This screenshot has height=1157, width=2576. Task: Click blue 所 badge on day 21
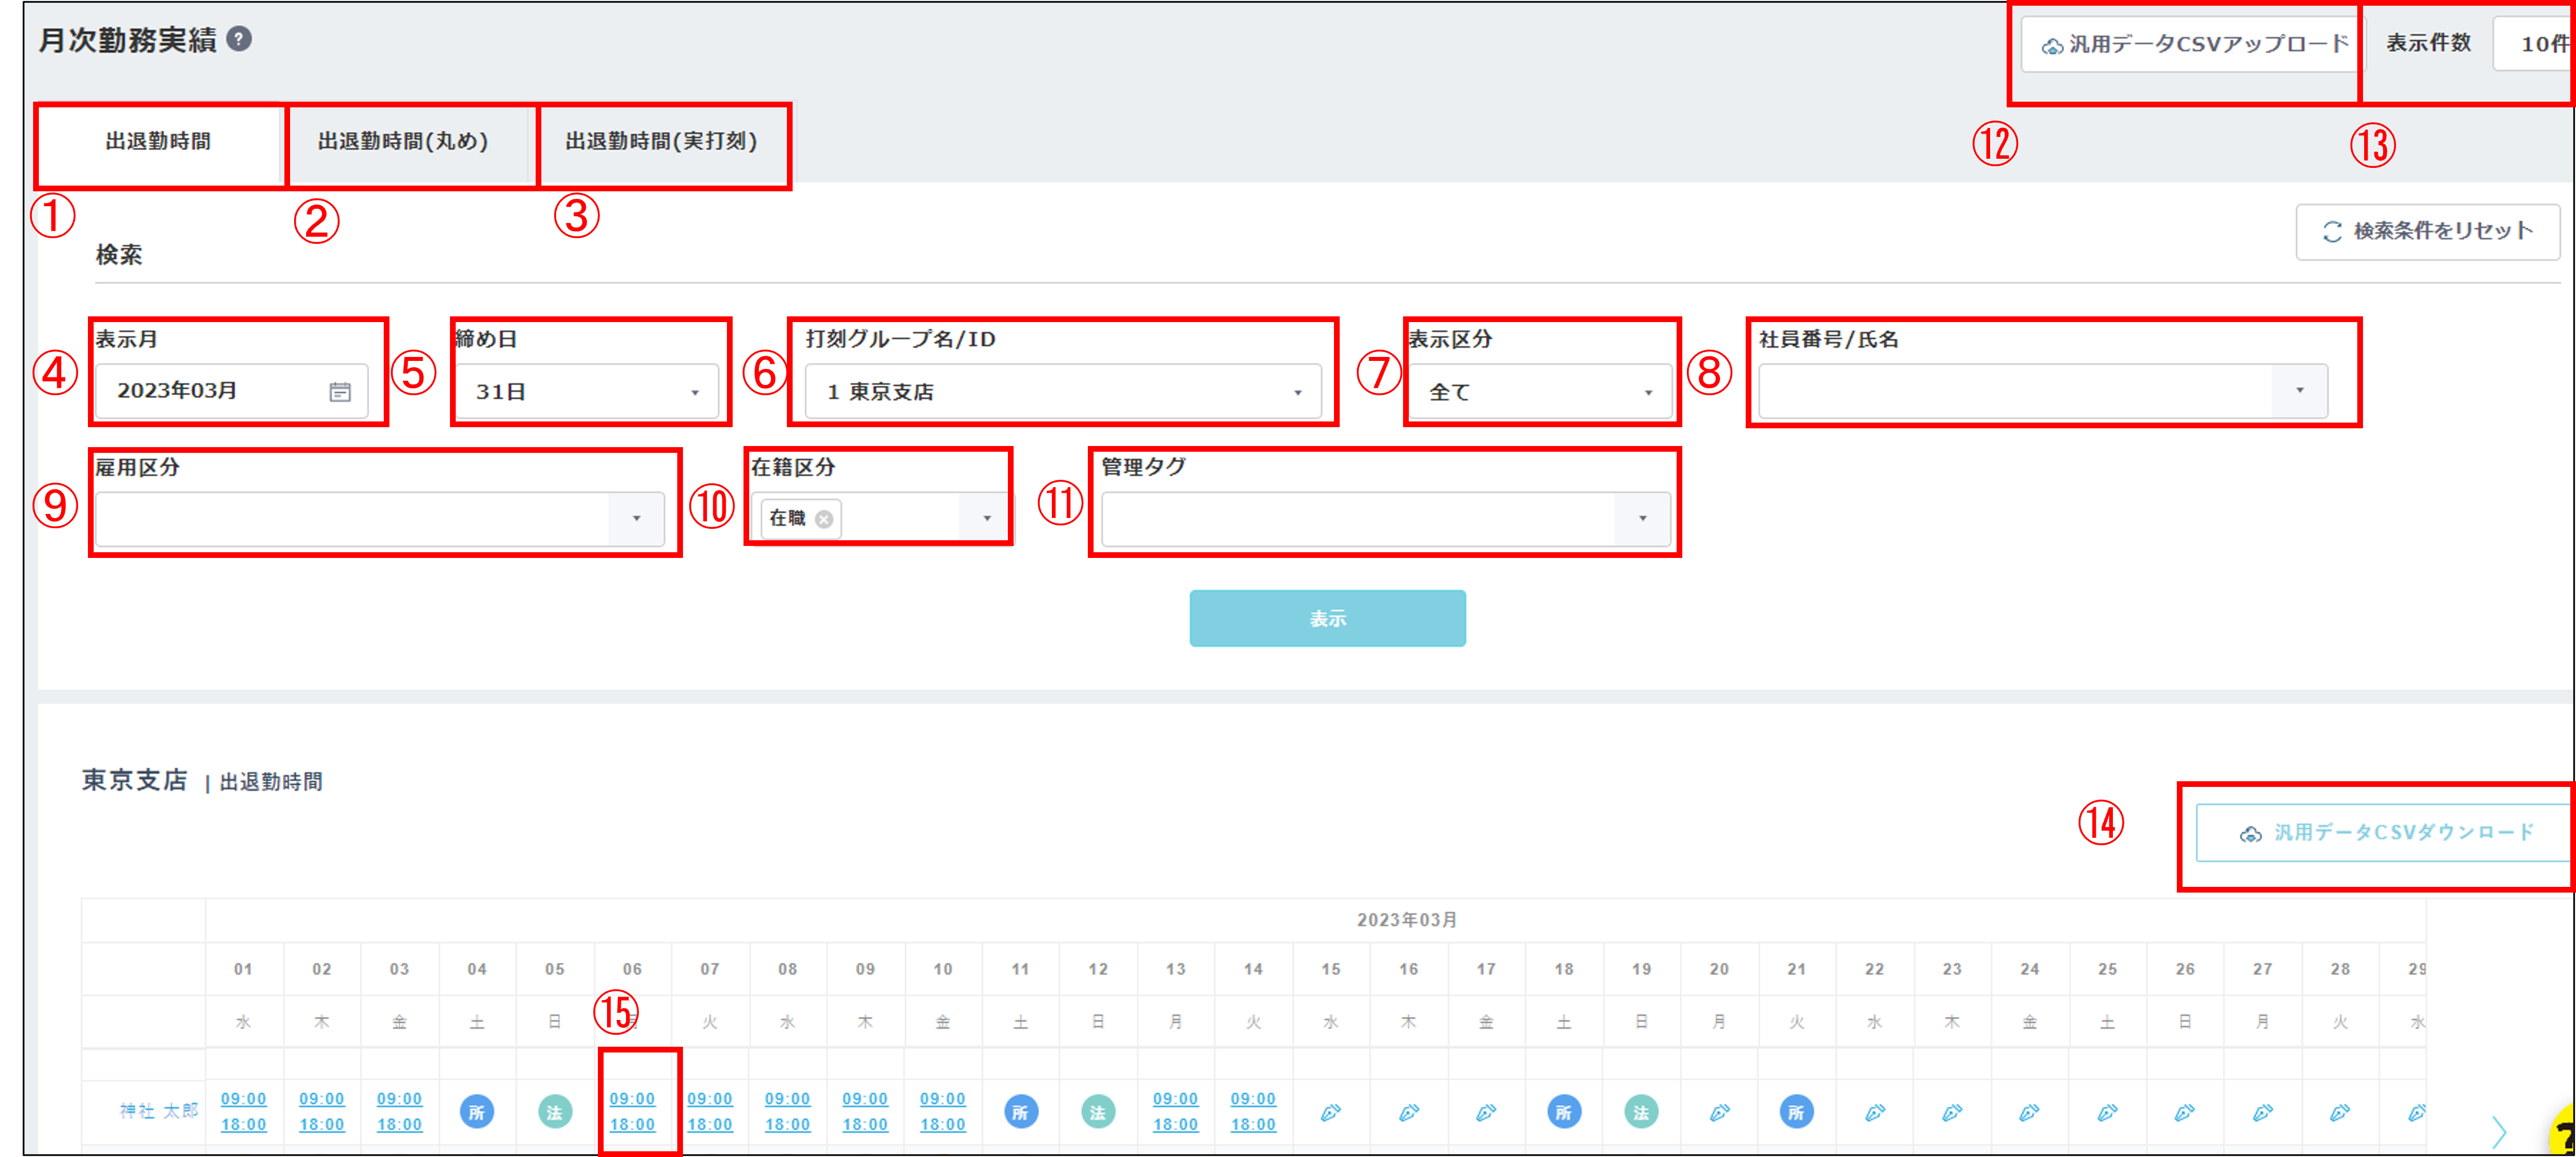1796,1112
